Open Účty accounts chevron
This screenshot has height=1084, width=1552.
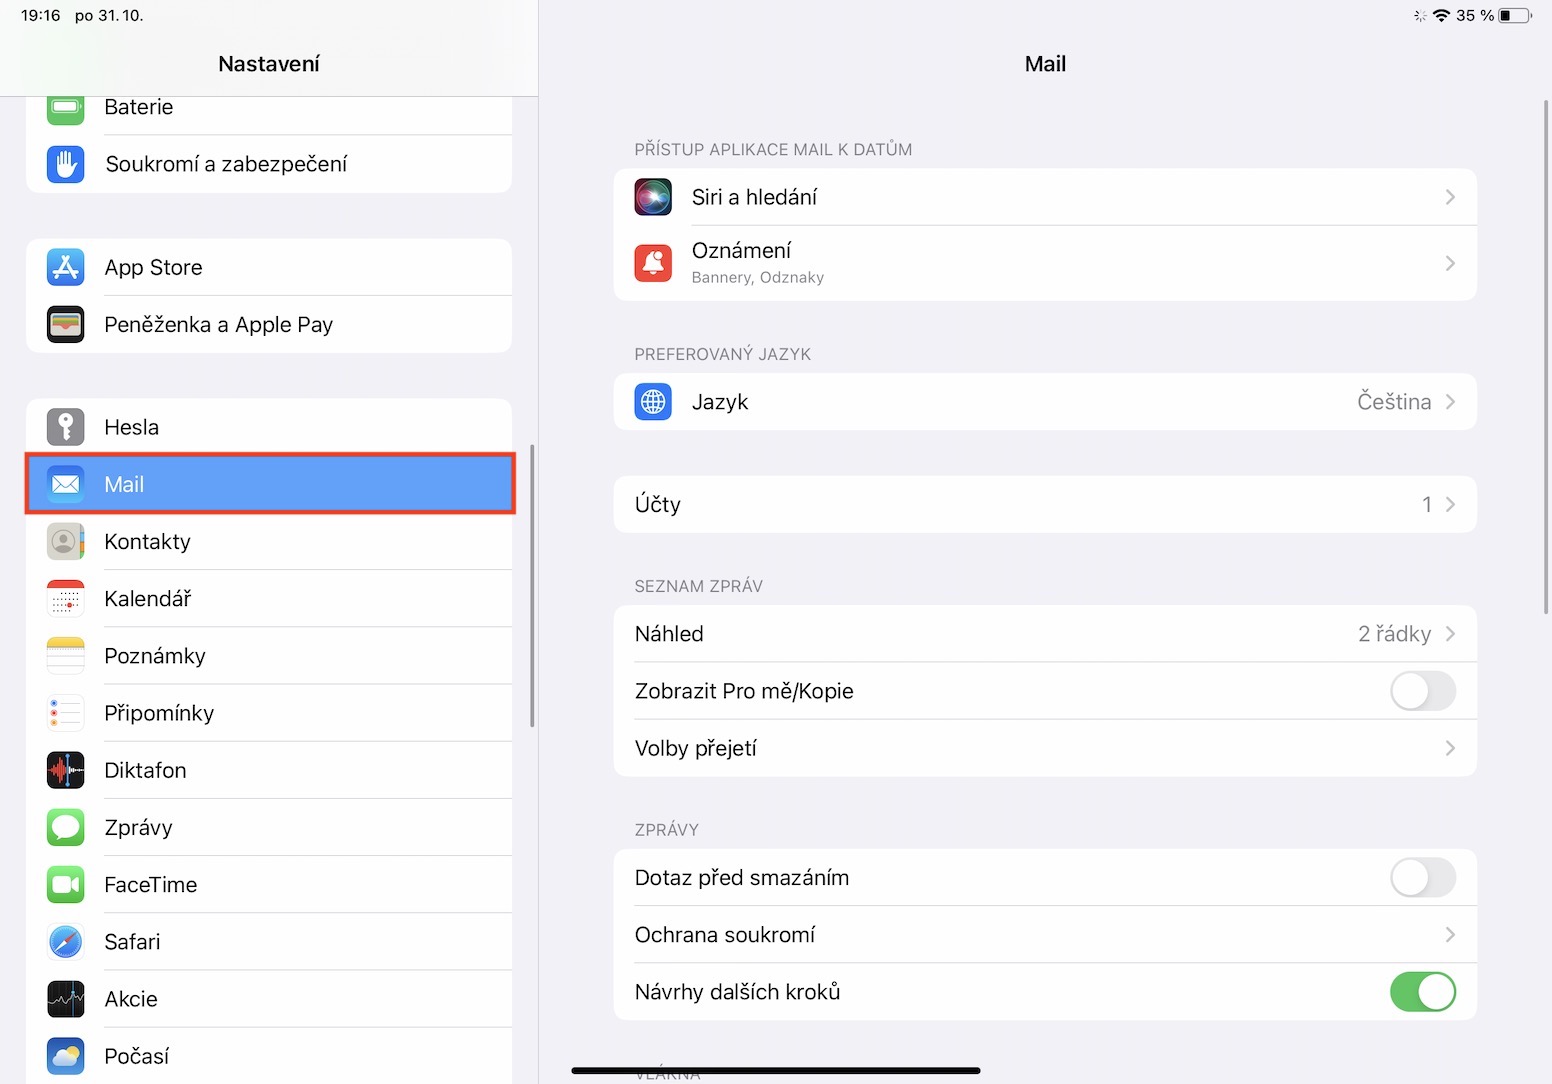click(x=1450, y=505)
